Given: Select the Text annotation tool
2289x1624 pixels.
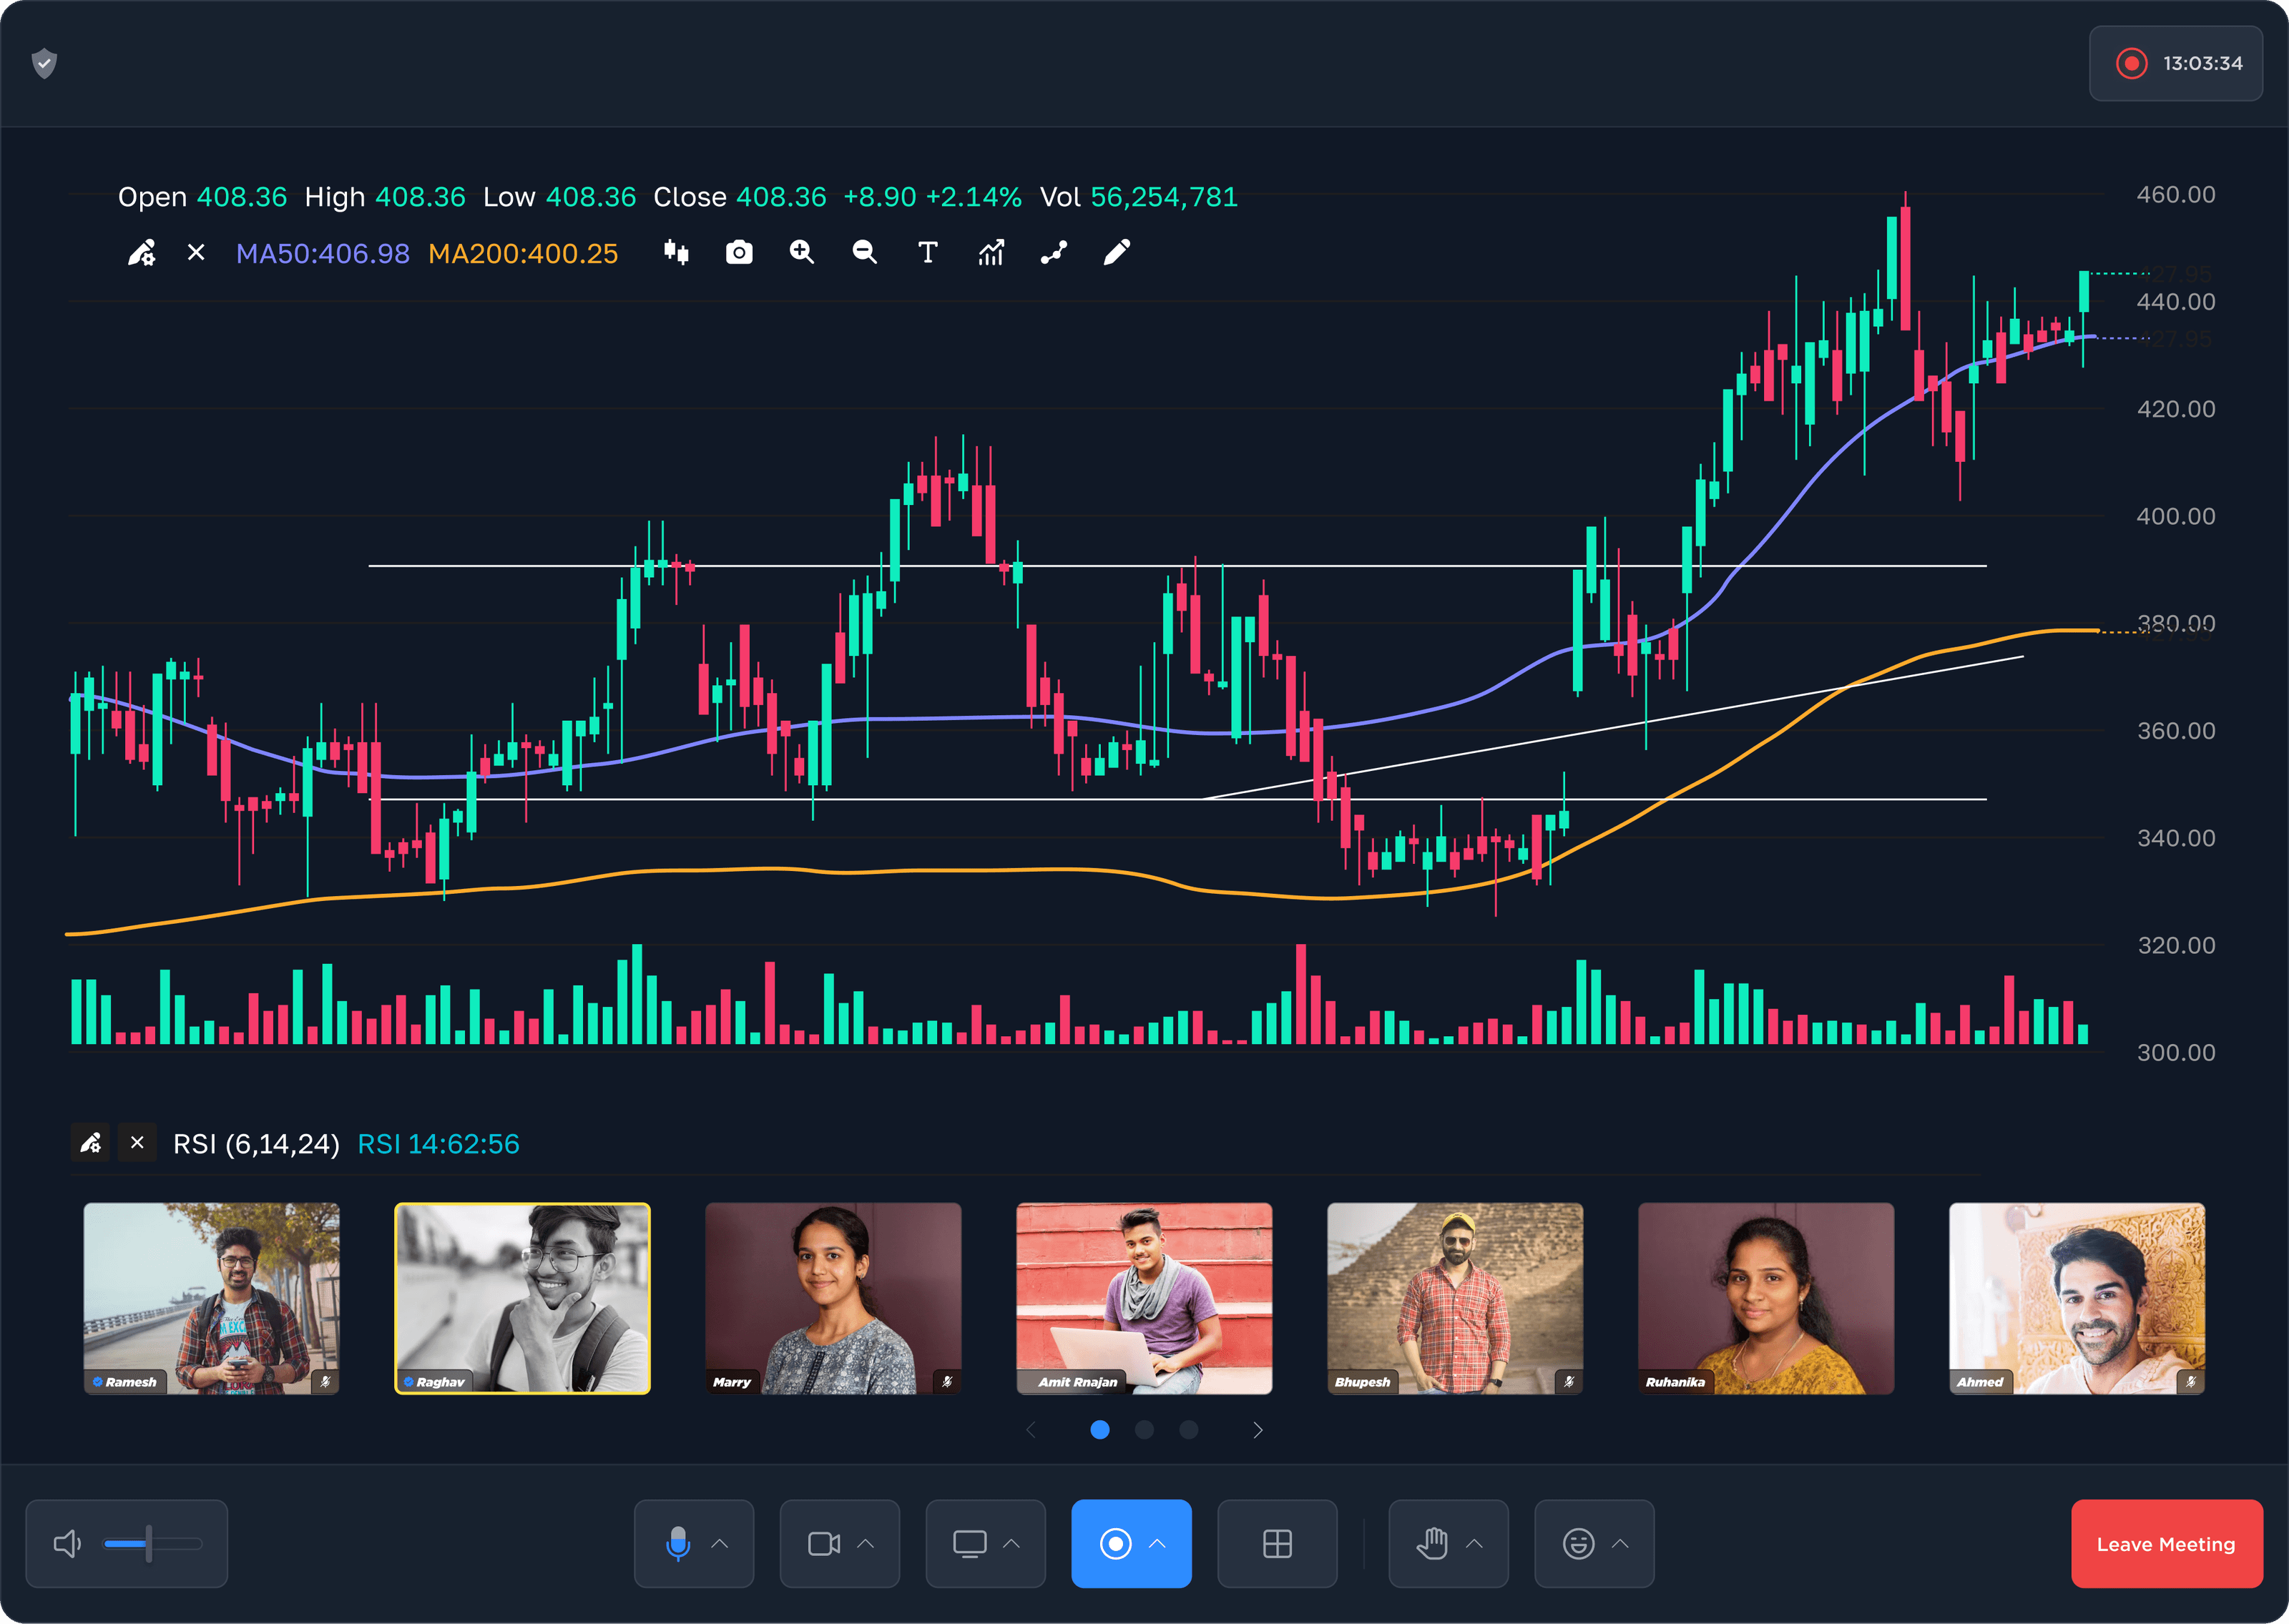Looking at the screenshot, I should click(x=927, y=252).
